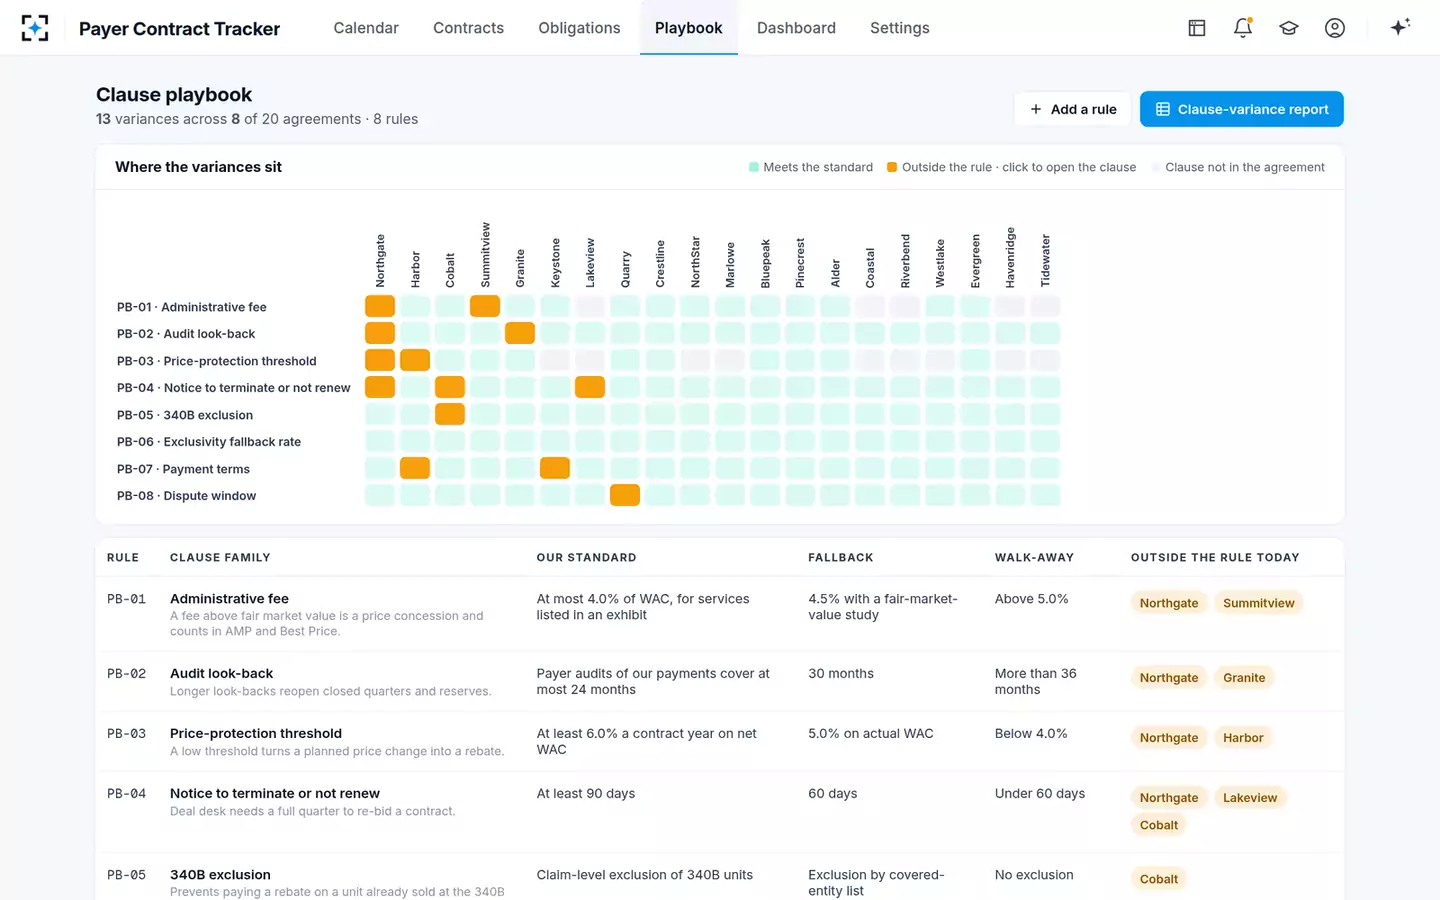Click the 'FALLBACK' column header
This screenshot has width=1440, height=900.
pos(841,557)
